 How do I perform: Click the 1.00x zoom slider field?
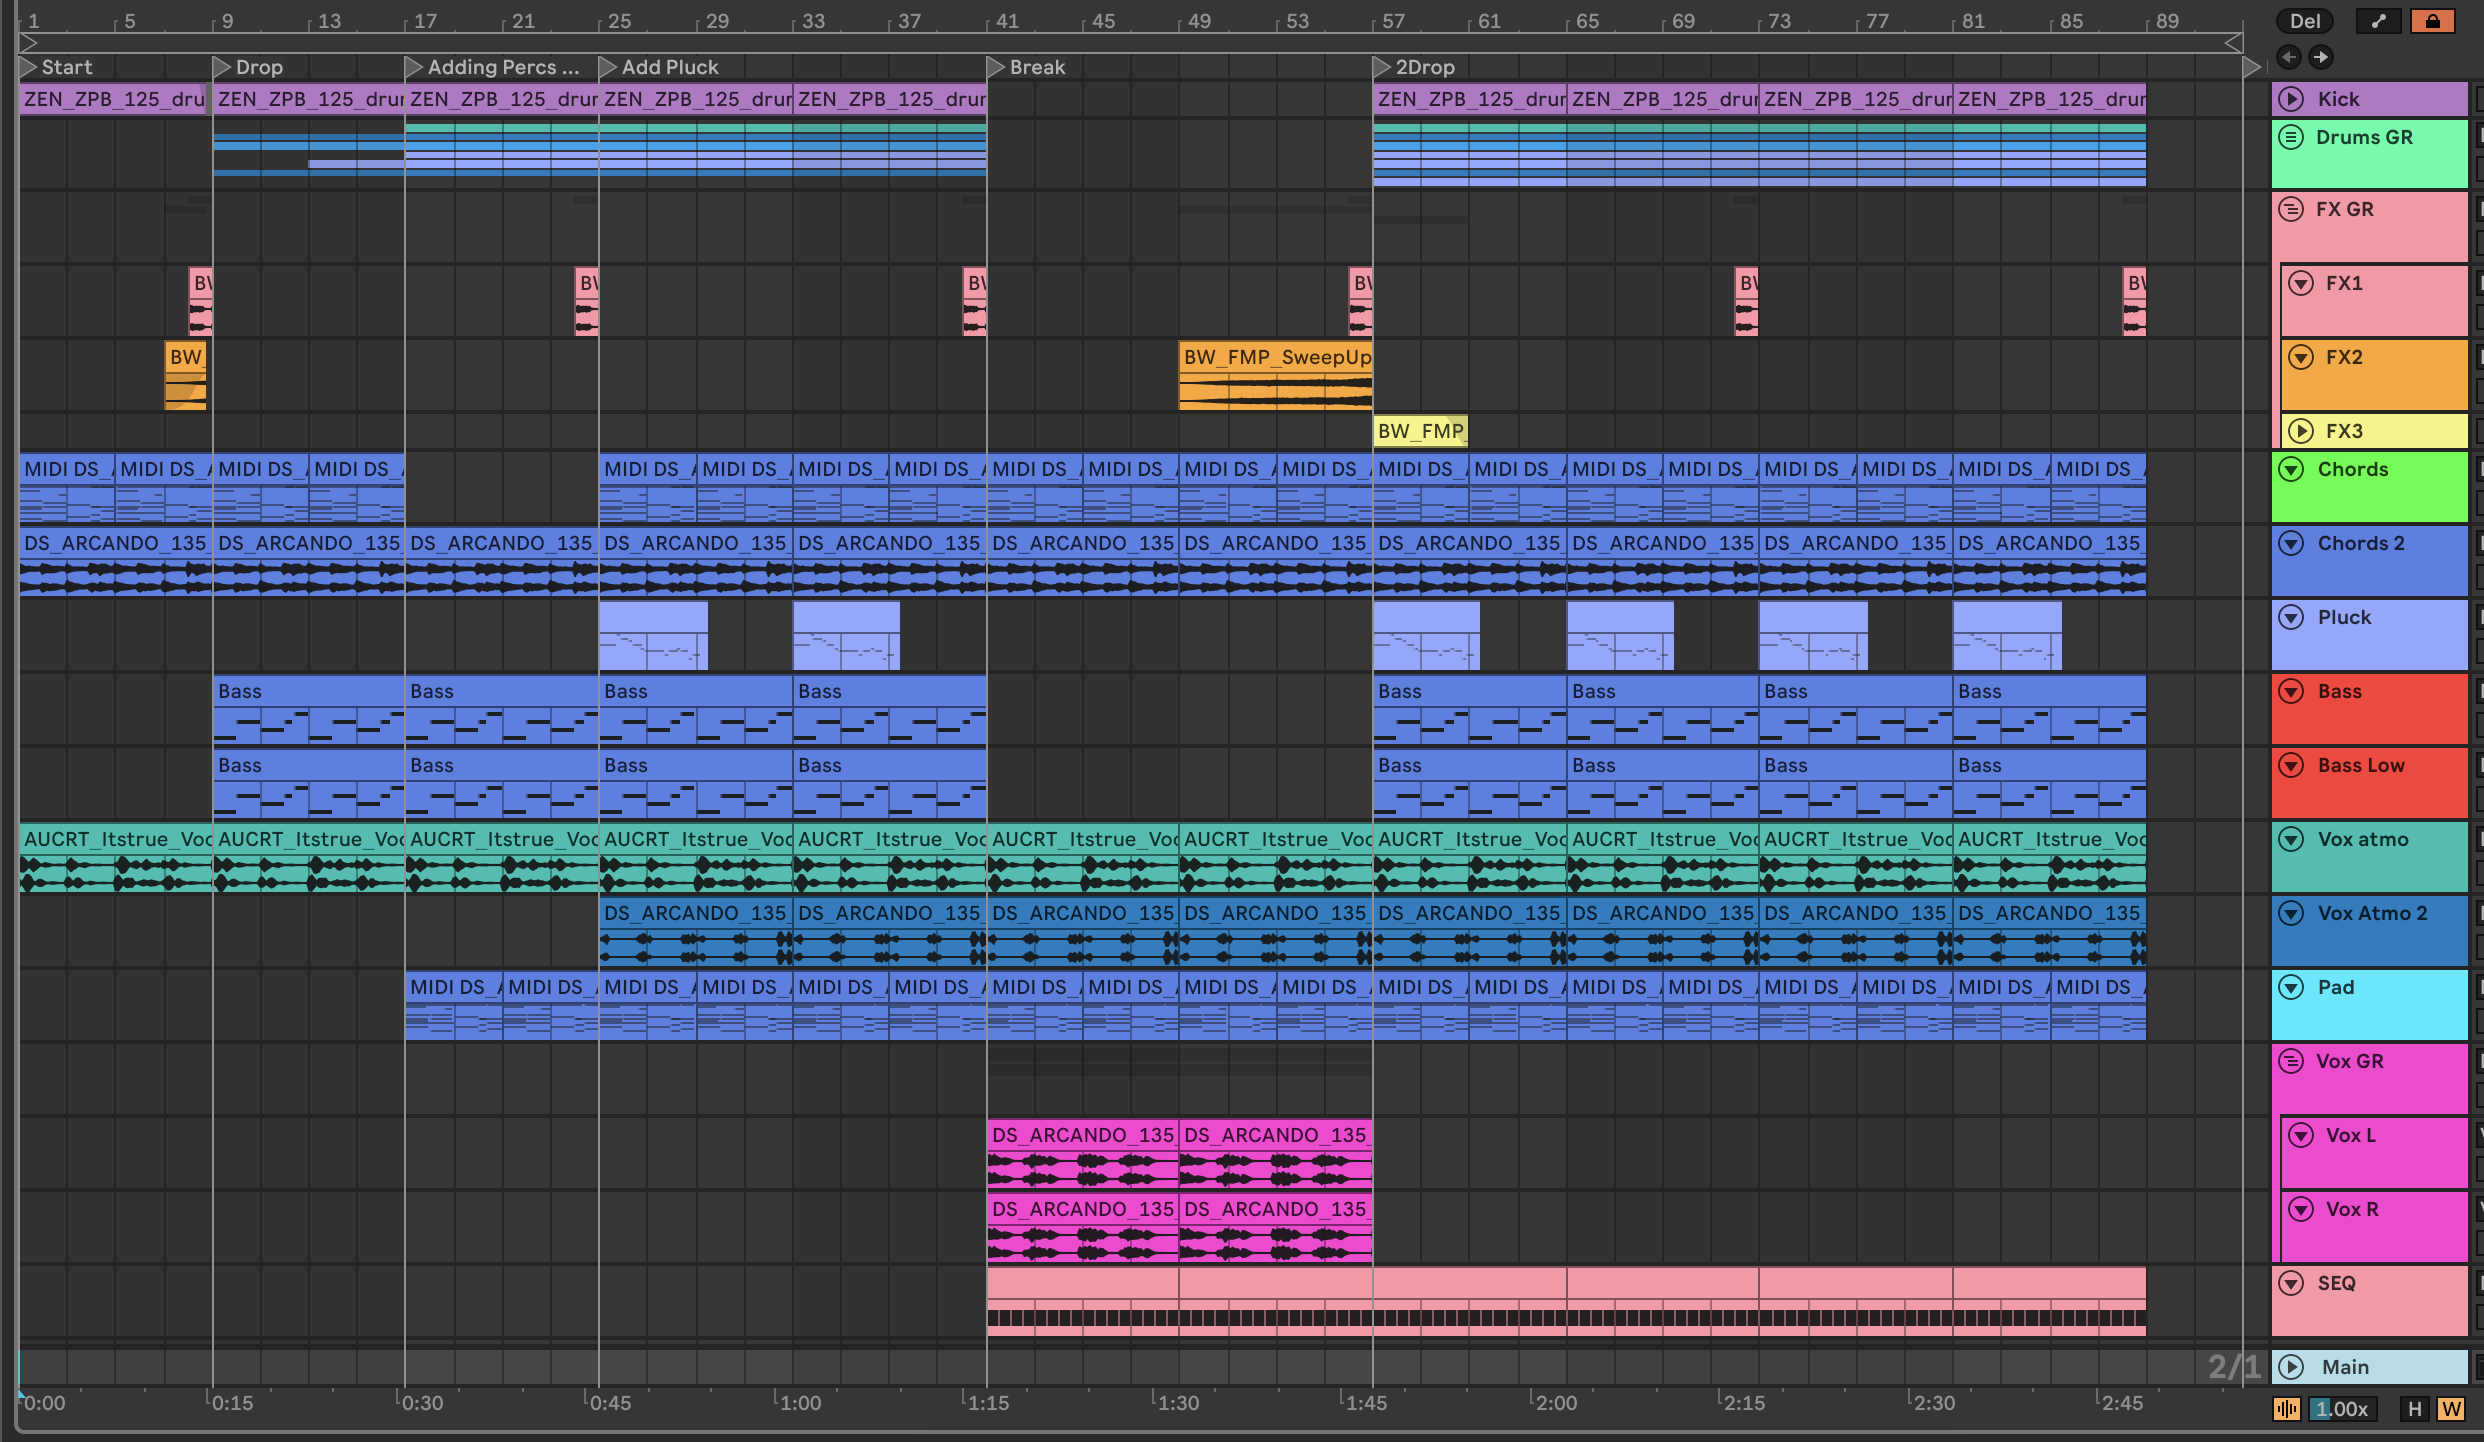pyautogui.click(x=2342, y=1409)
